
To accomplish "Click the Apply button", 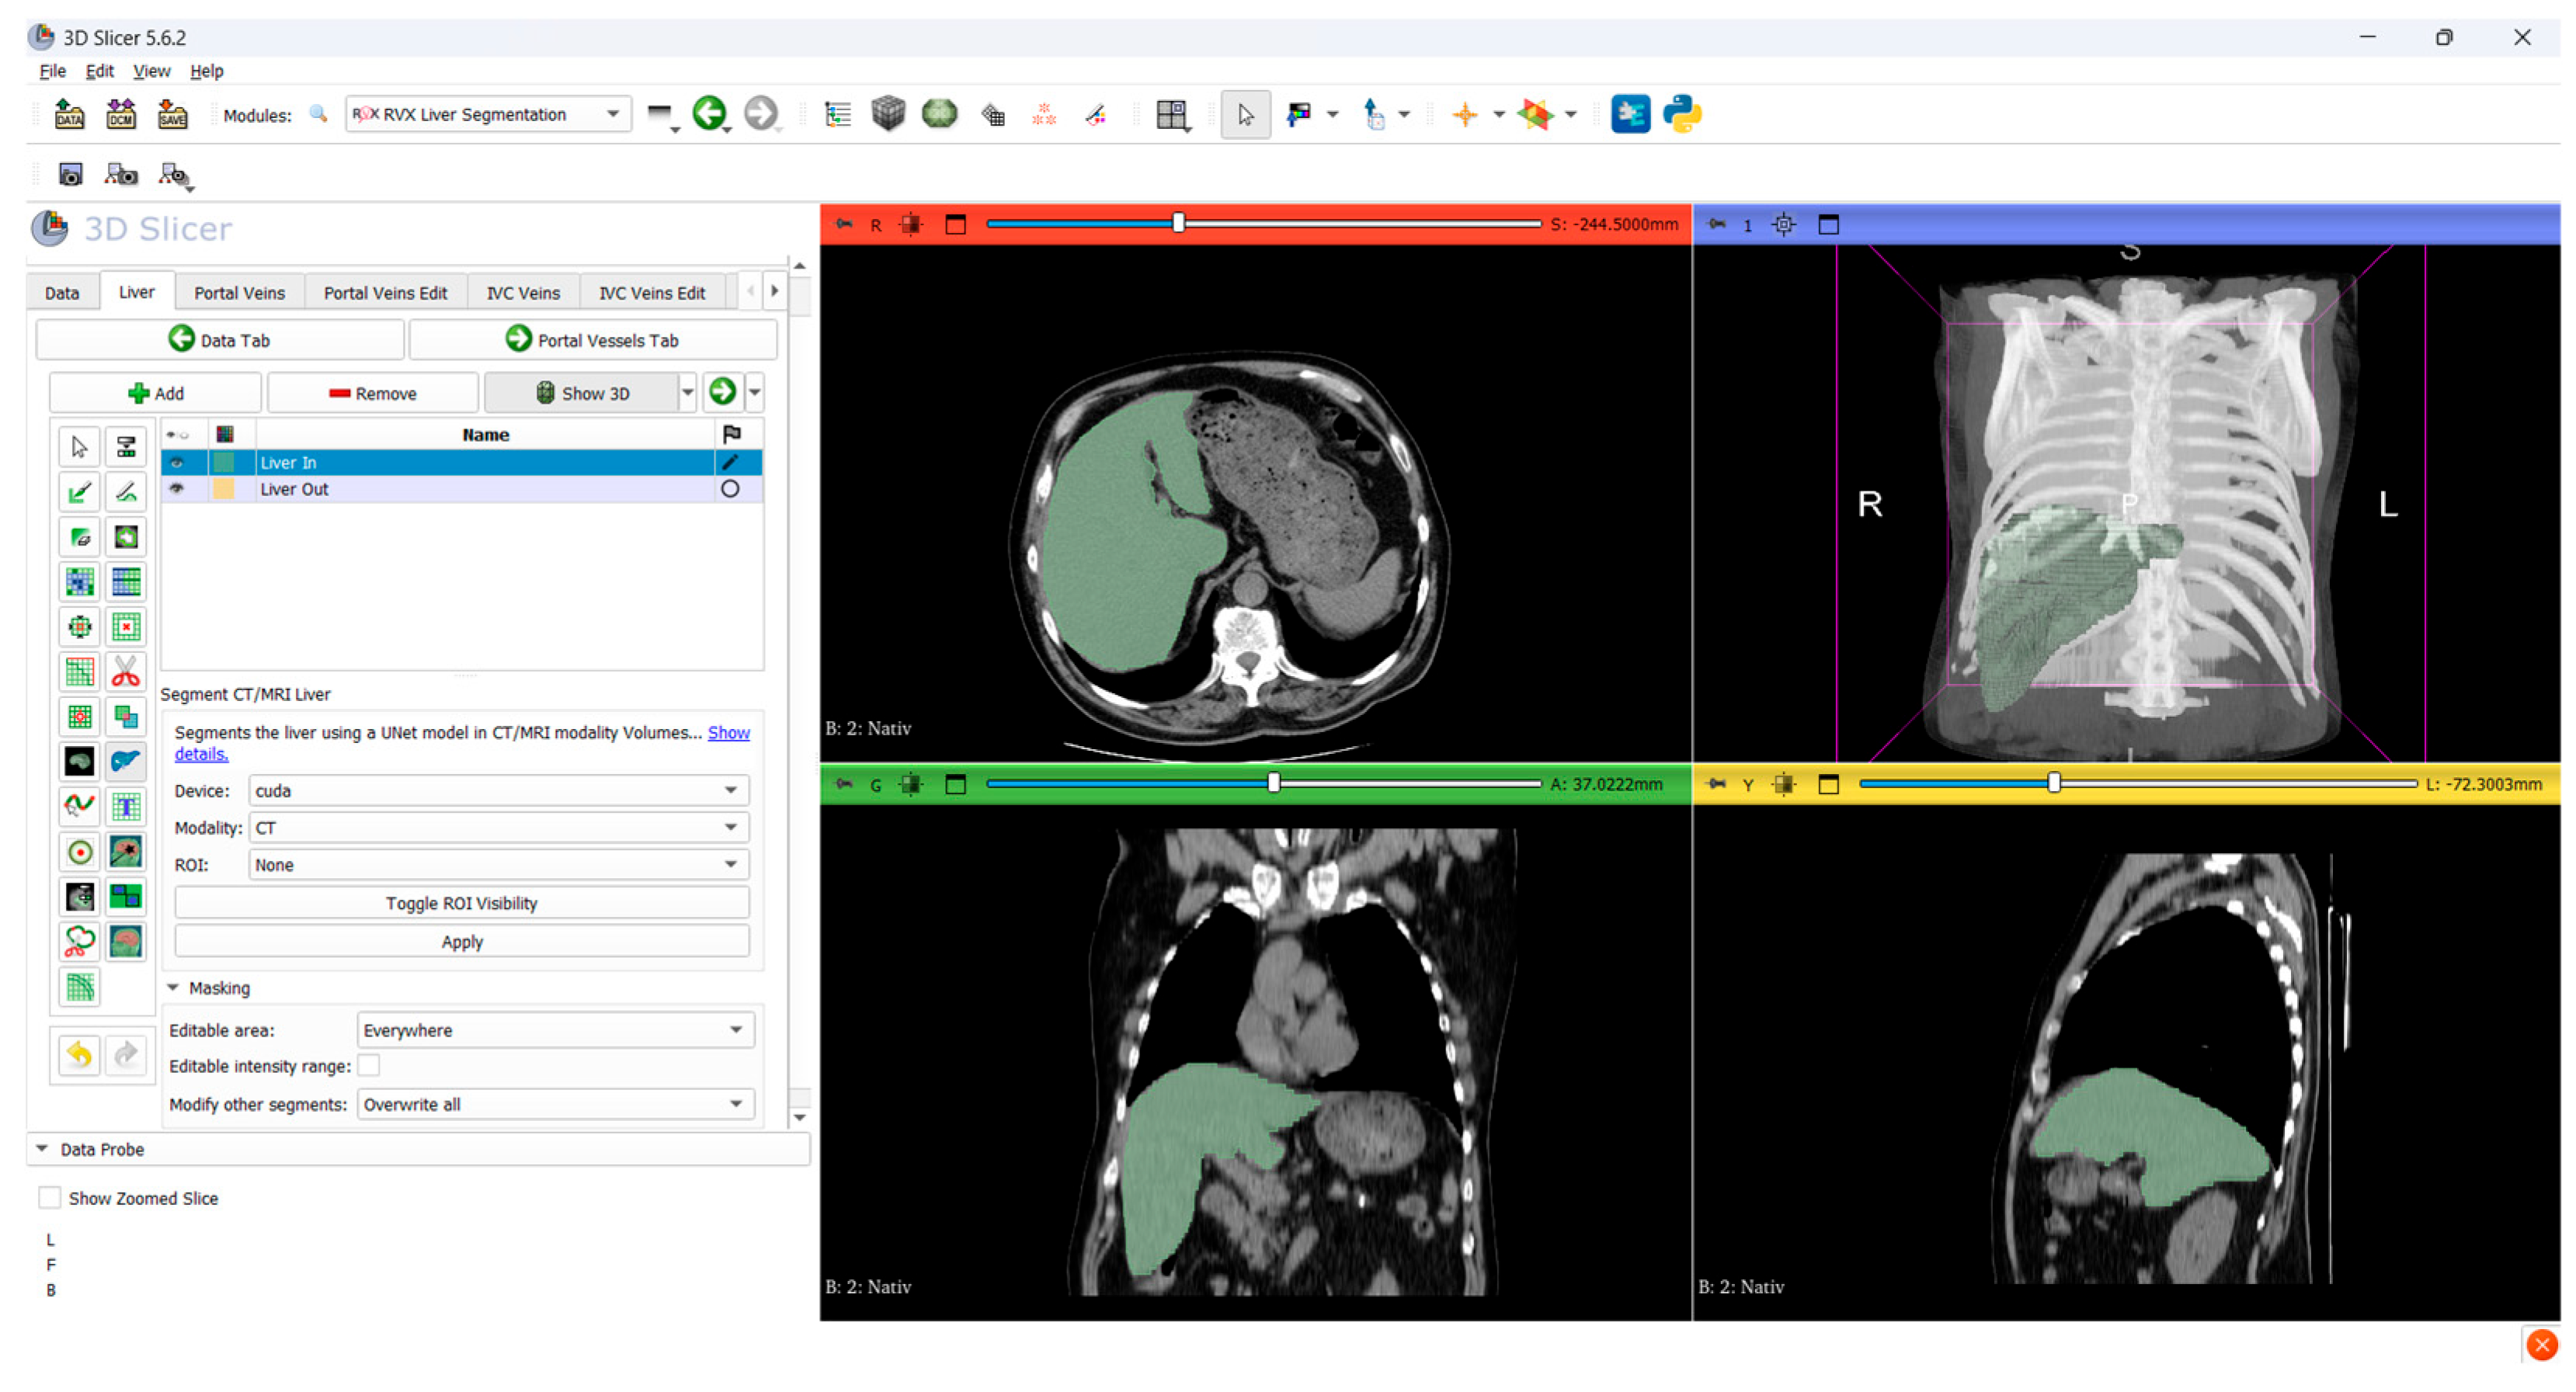I will pos(462,943).
